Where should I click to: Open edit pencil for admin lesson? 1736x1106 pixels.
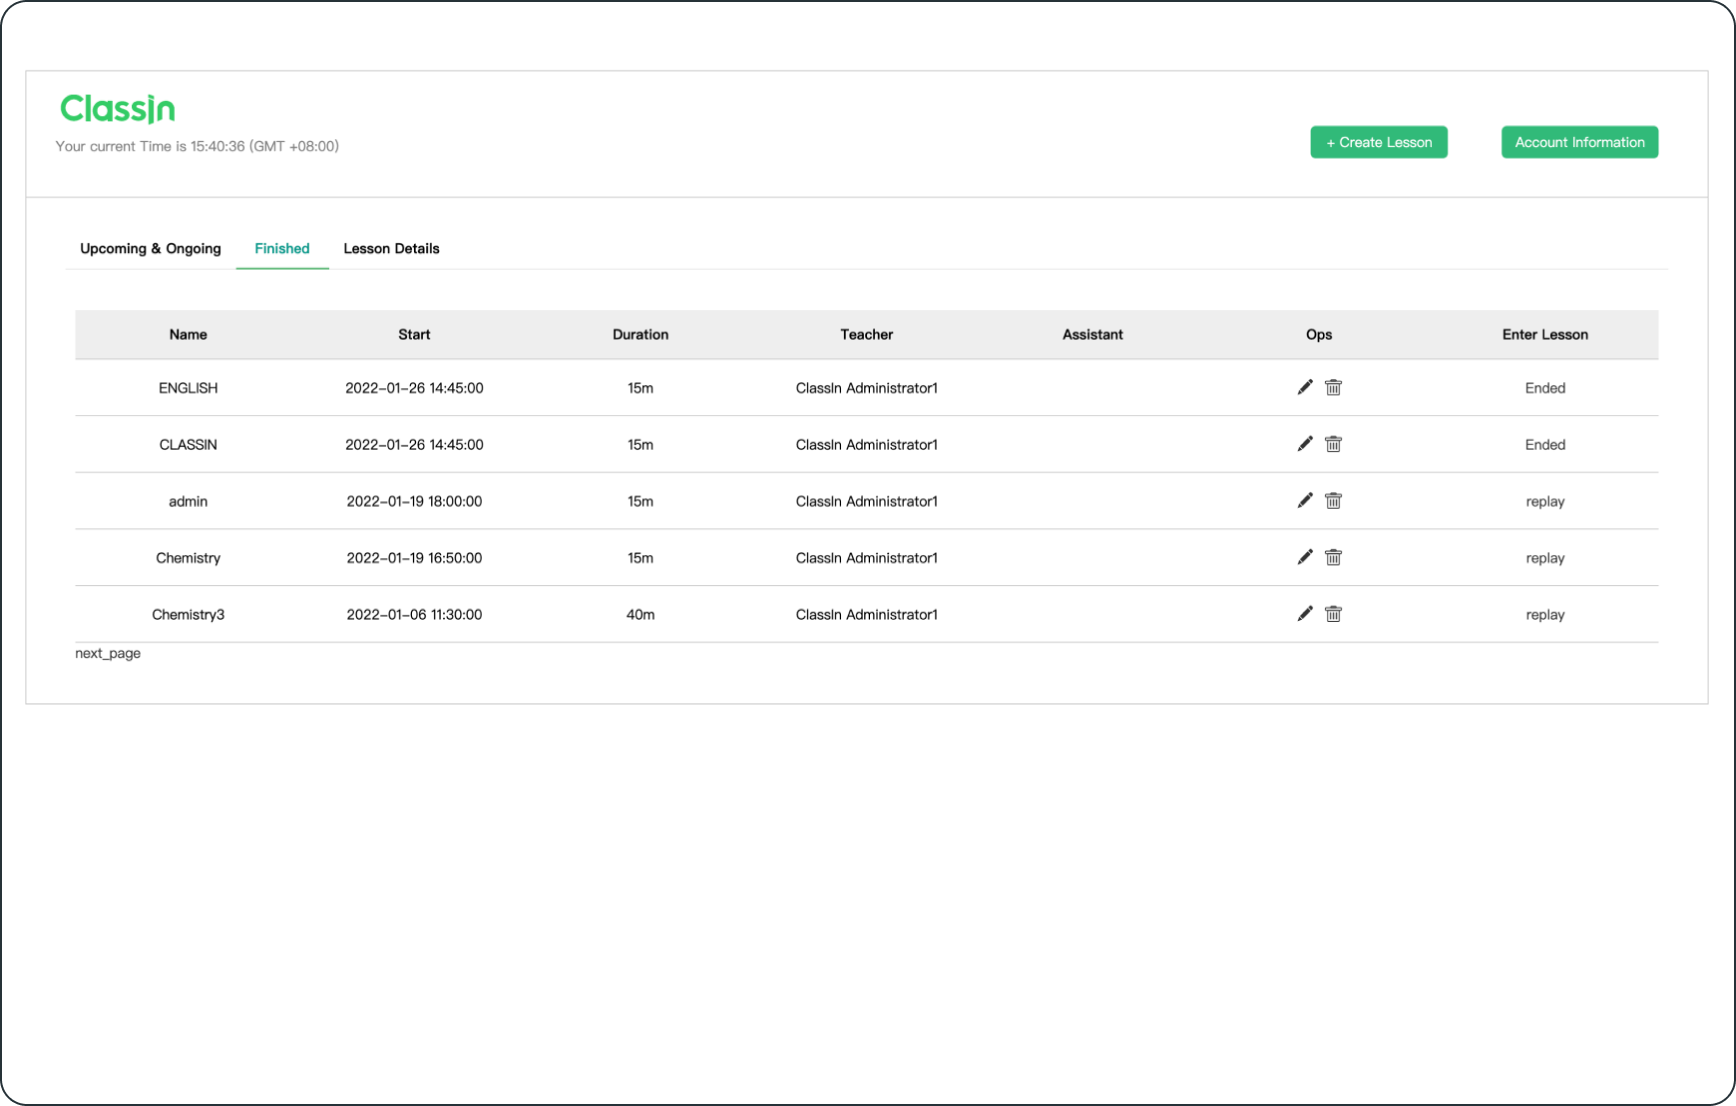(1304, 500)
